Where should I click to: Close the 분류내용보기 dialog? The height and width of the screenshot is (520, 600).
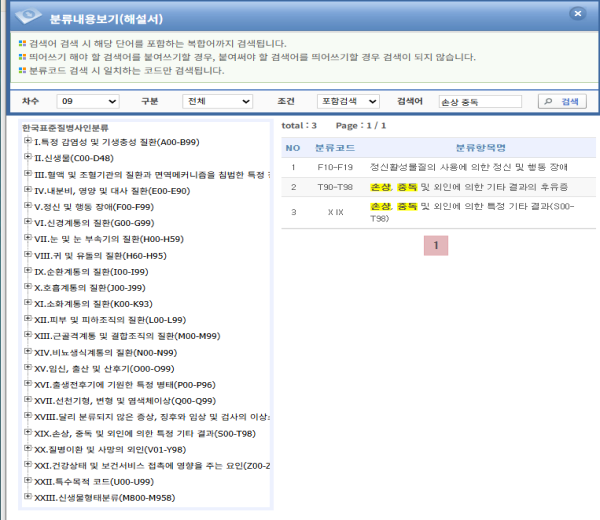577,14
